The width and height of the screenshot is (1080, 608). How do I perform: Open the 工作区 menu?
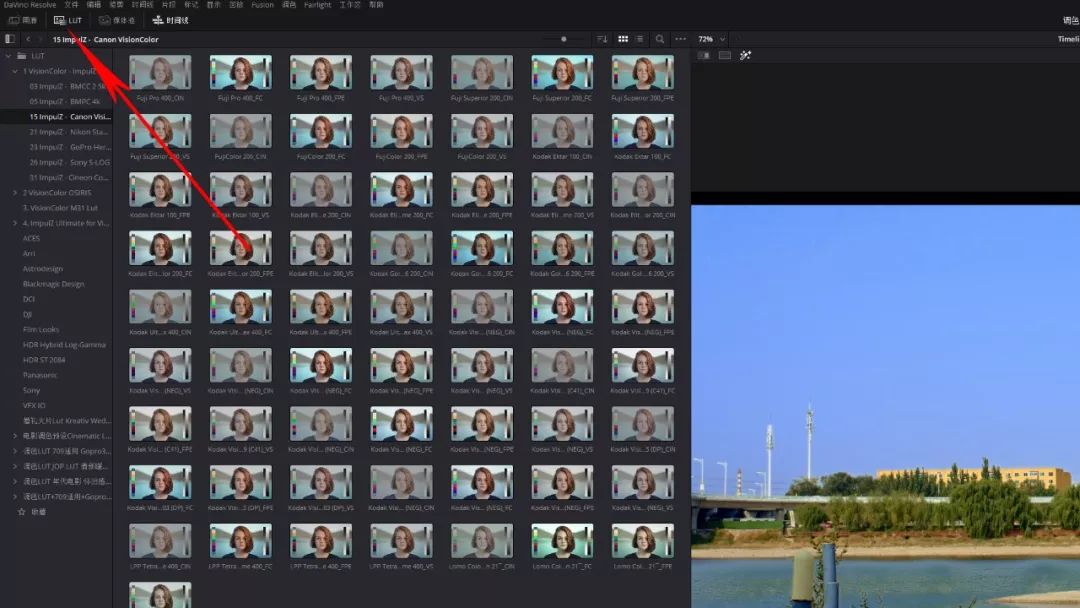click(350, 5)
